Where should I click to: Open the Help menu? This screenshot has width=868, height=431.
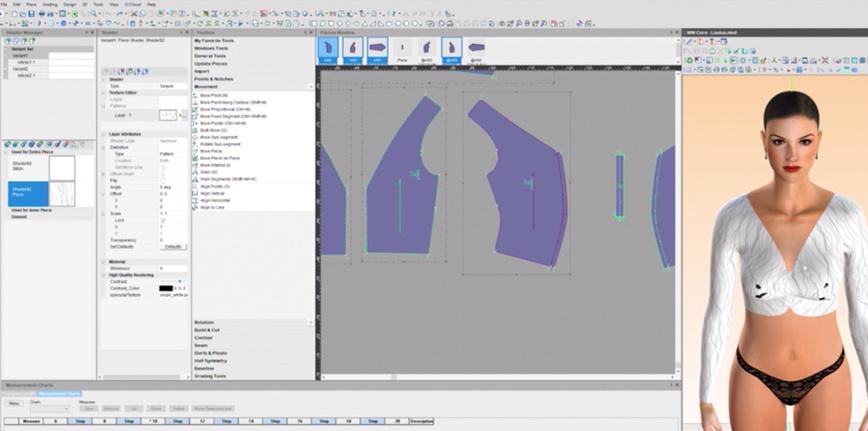tap(151, 4)
